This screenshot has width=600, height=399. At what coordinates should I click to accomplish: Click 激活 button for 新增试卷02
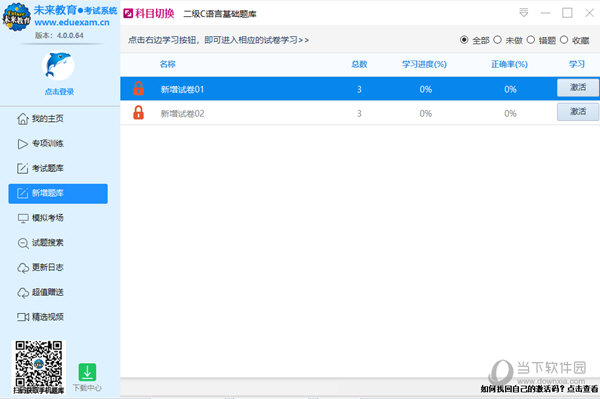pos(578,112)
